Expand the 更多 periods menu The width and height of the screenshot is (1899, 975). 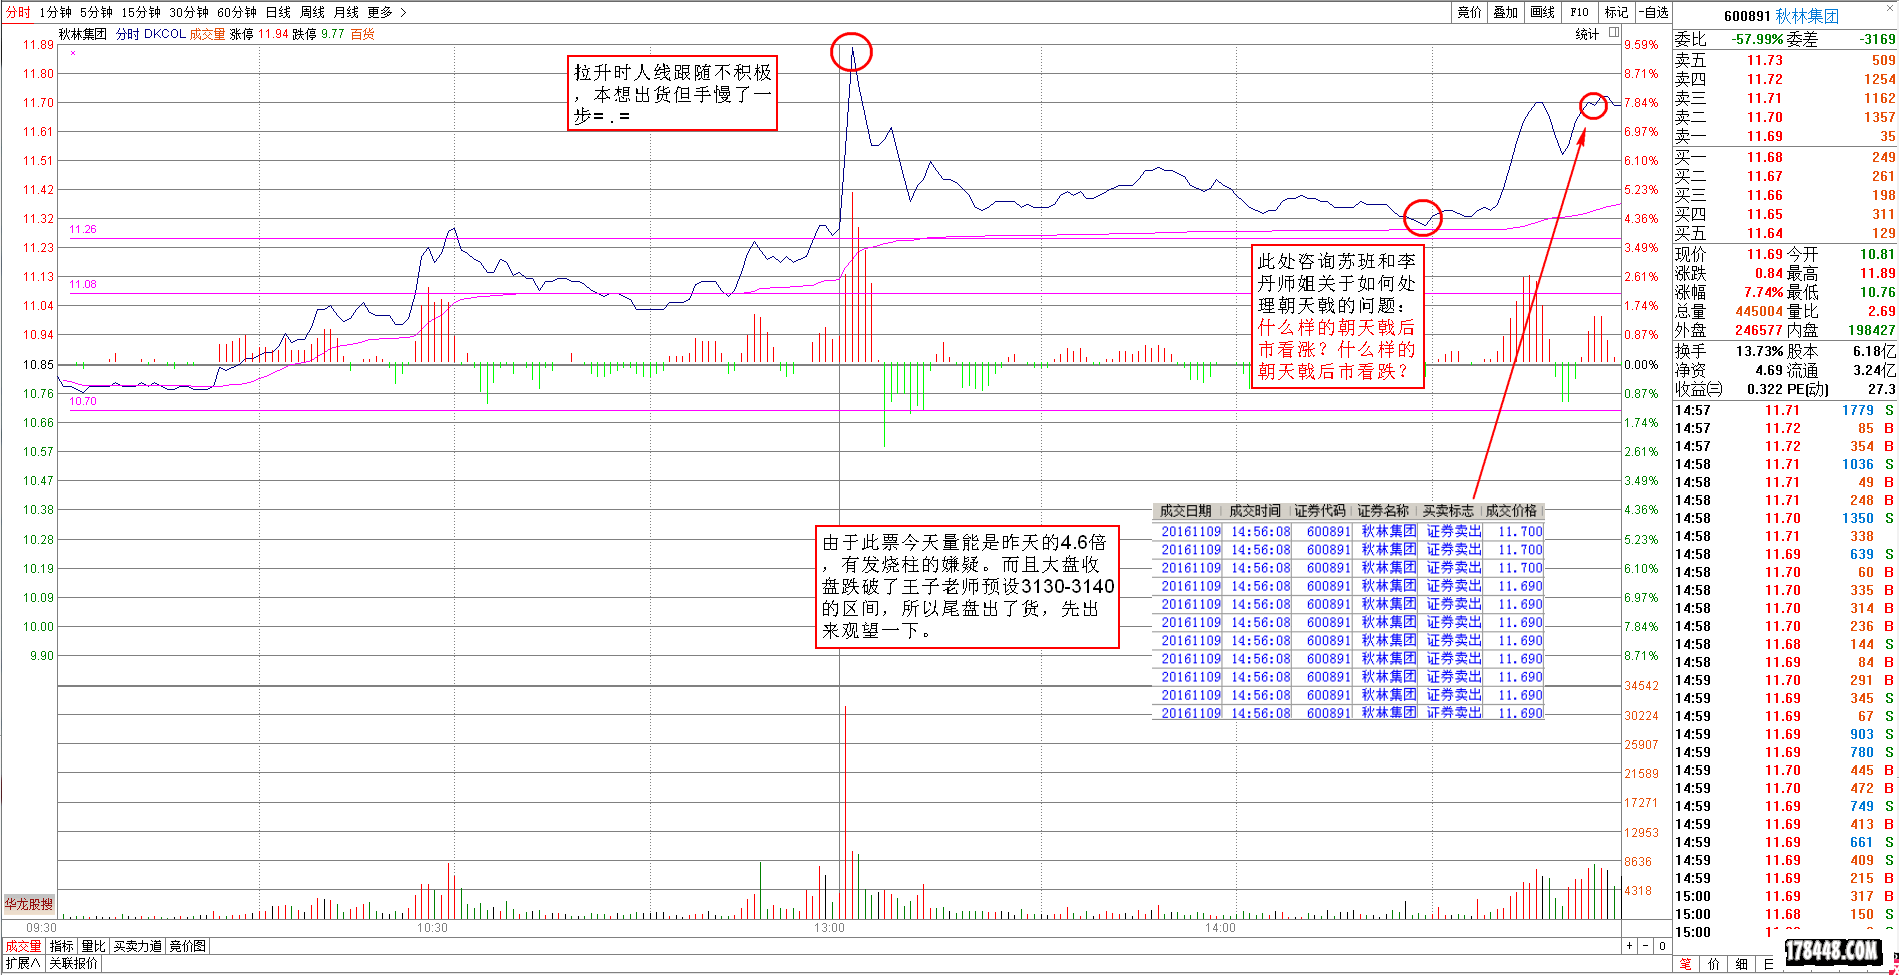point(386,12)
